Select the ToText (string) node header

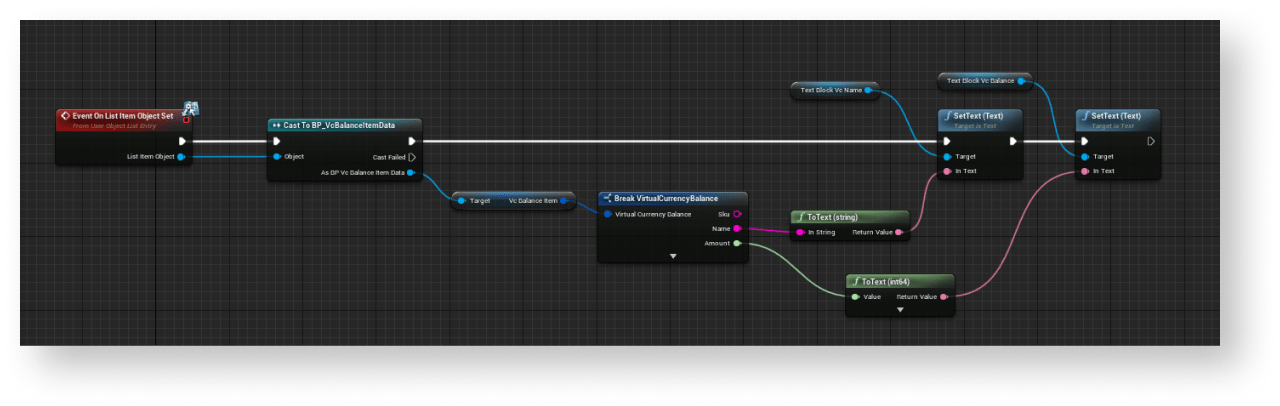point(850,217)
